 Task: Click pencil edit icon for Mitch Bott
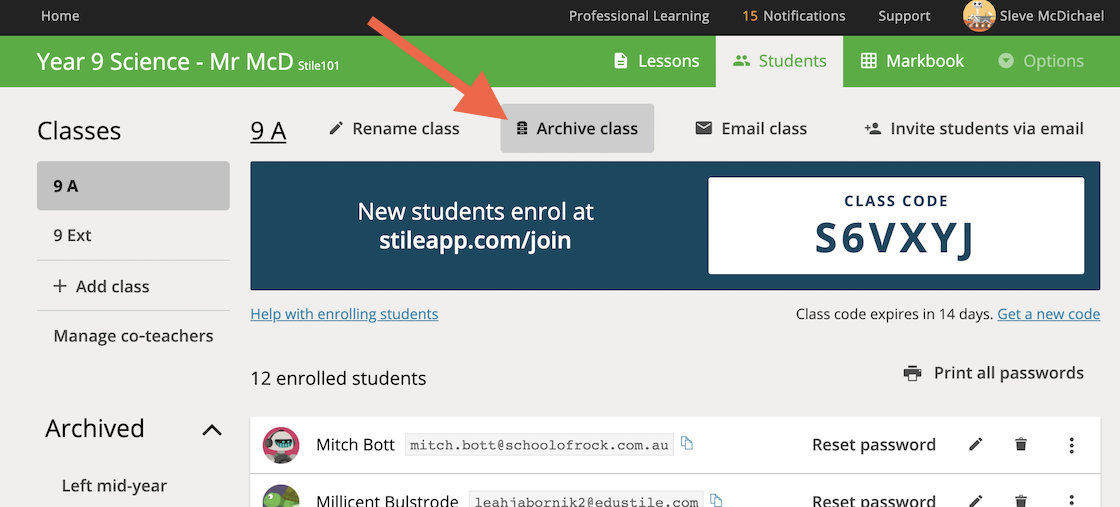[976, 445]
